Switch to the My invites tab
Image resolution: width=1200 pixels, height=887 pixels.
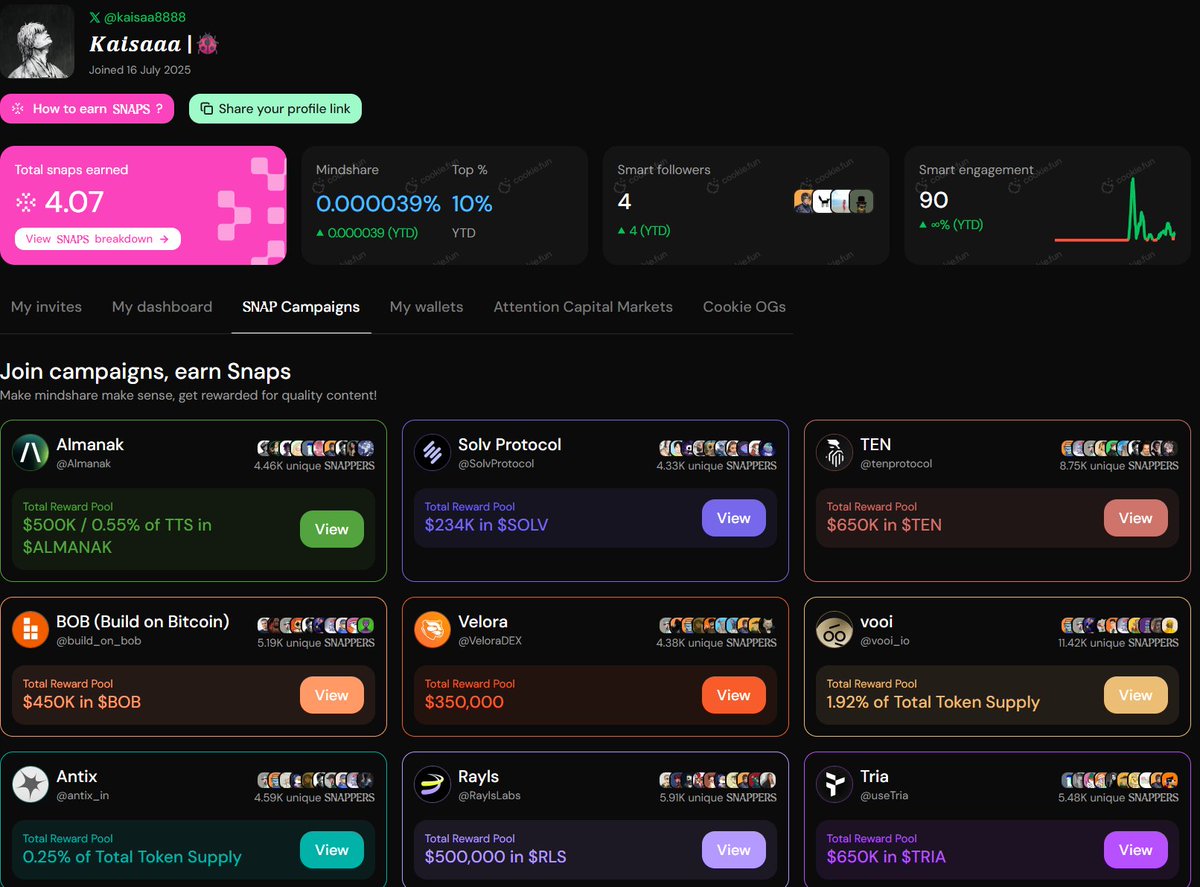[46, 307]
